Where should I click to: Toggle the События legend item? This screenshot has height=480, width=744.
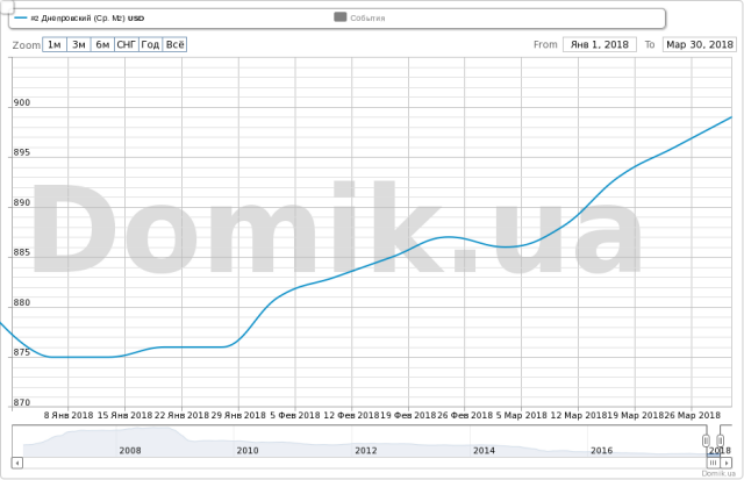360,18
